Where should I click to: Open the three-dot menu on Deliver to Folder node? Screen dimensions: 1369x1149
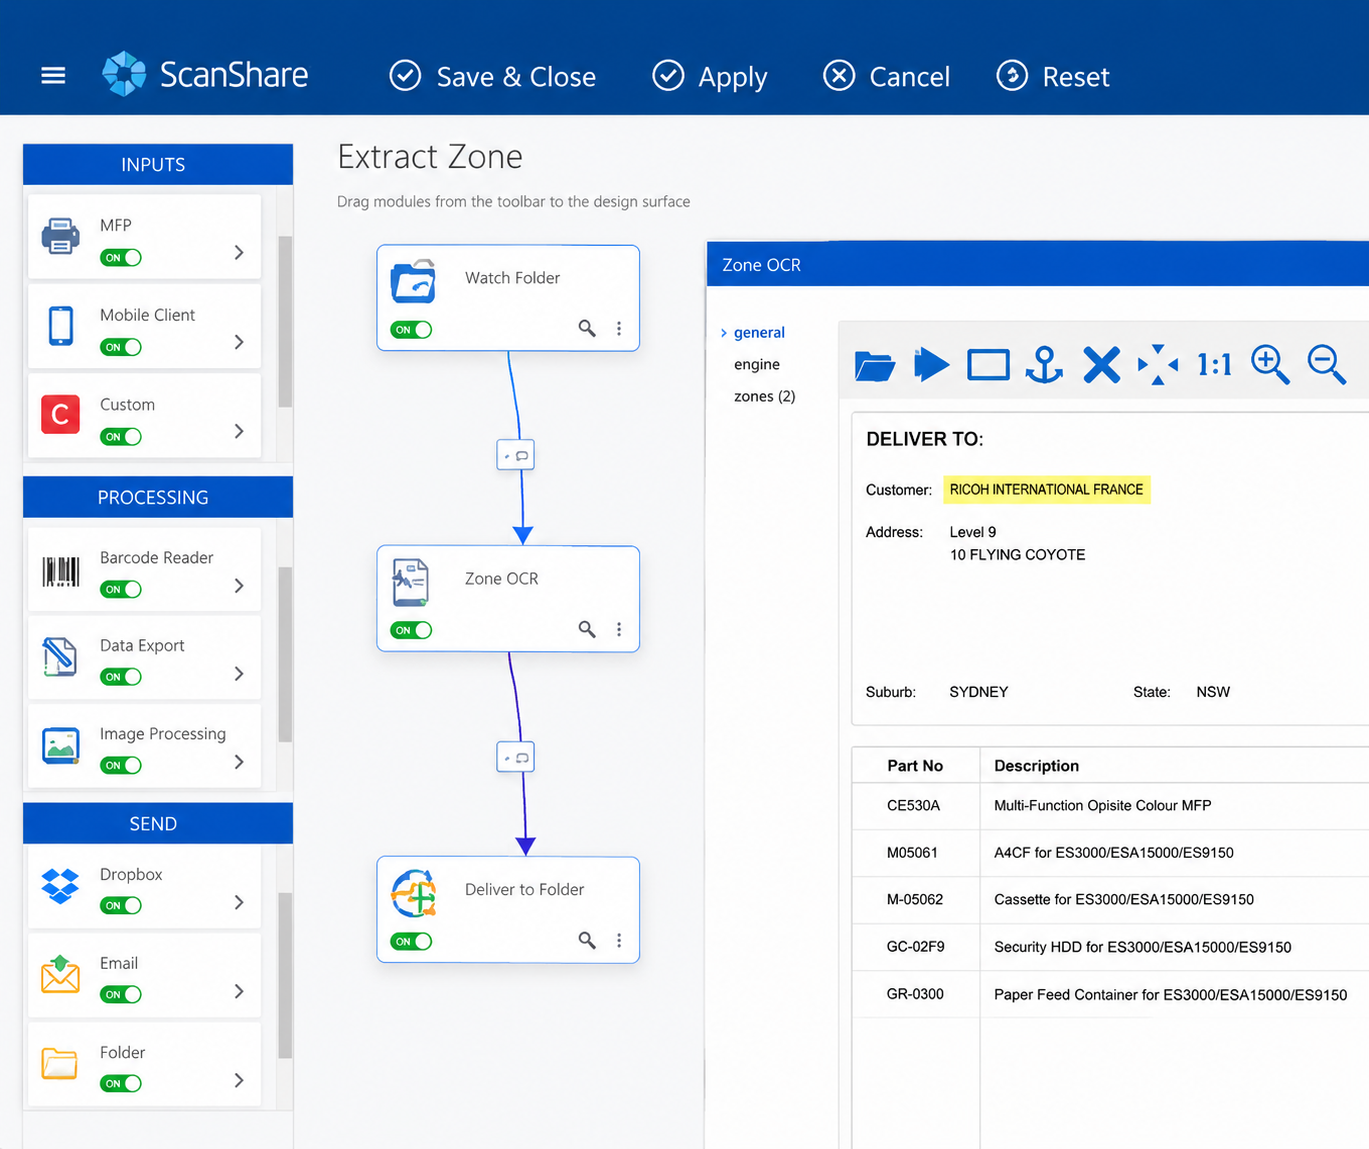[x=619, y=940]
